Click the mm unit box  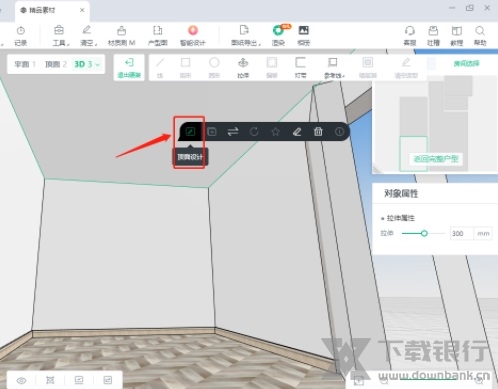pos(483,233)
